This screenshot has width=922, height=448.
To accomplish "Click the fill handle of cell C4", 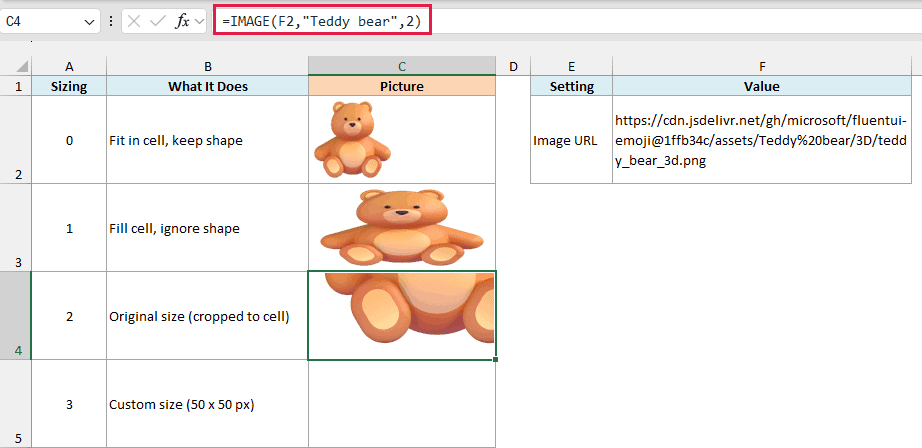I will 496,359.
